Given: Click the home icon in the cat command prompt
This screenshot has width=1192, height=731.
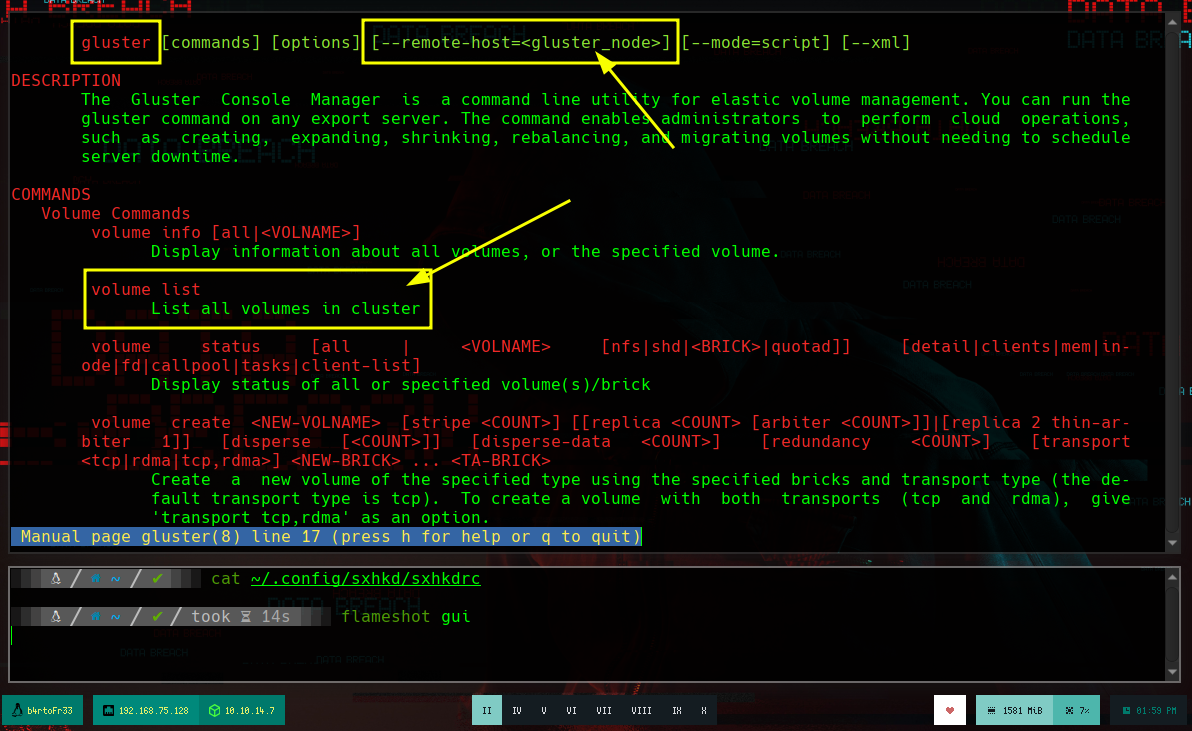Looking at the screenshot, I should pos(95,578).
